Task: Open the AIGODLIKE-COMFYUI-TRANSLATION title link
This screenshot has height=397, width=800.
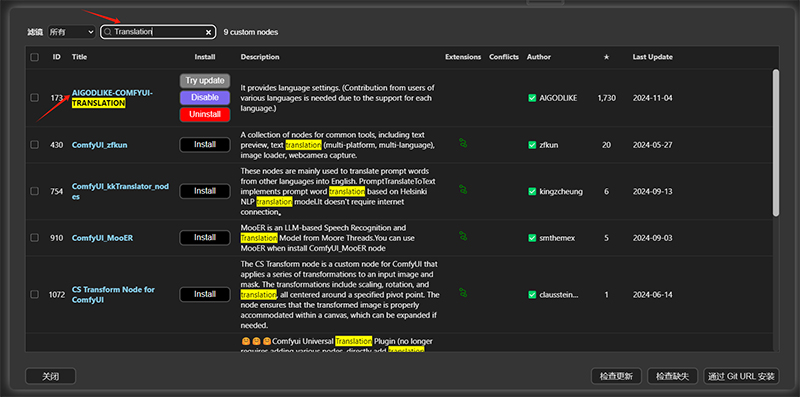Action: 112,98
